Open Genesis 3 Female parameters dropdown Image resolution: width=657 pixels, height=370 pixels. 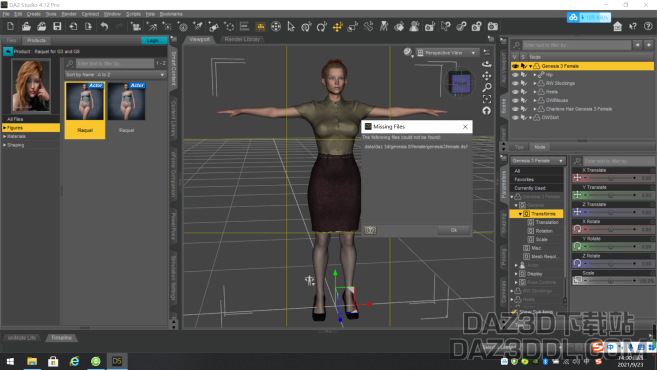click(x=538, y=161)
